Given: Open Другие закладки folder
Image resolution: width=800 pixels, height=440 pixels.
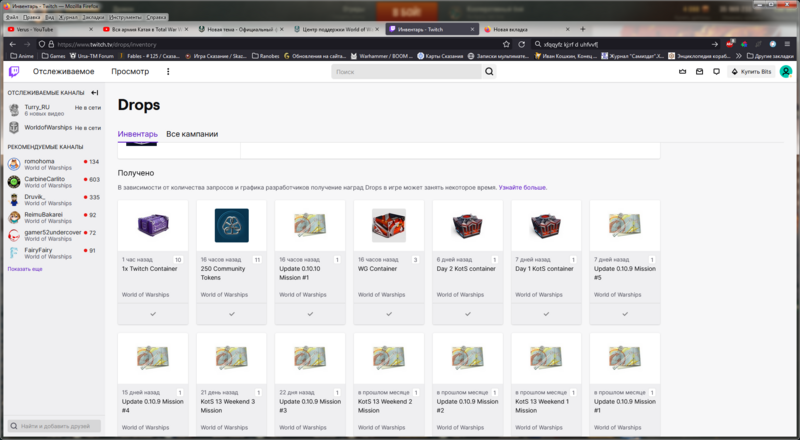Looking at the screenshot, I should point(770,56).
